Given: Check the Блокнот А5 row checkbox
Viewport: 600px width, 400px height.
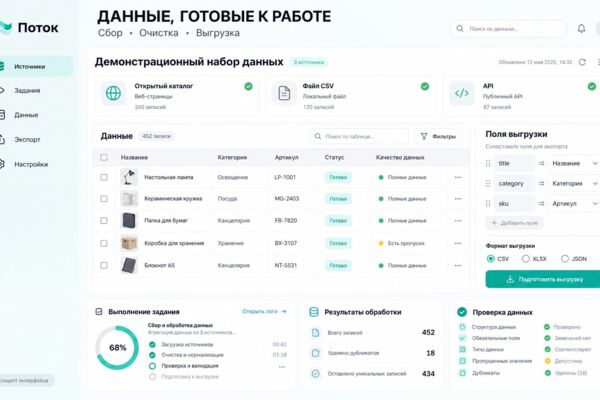Looking at the screenshot, I should point(104,265).
